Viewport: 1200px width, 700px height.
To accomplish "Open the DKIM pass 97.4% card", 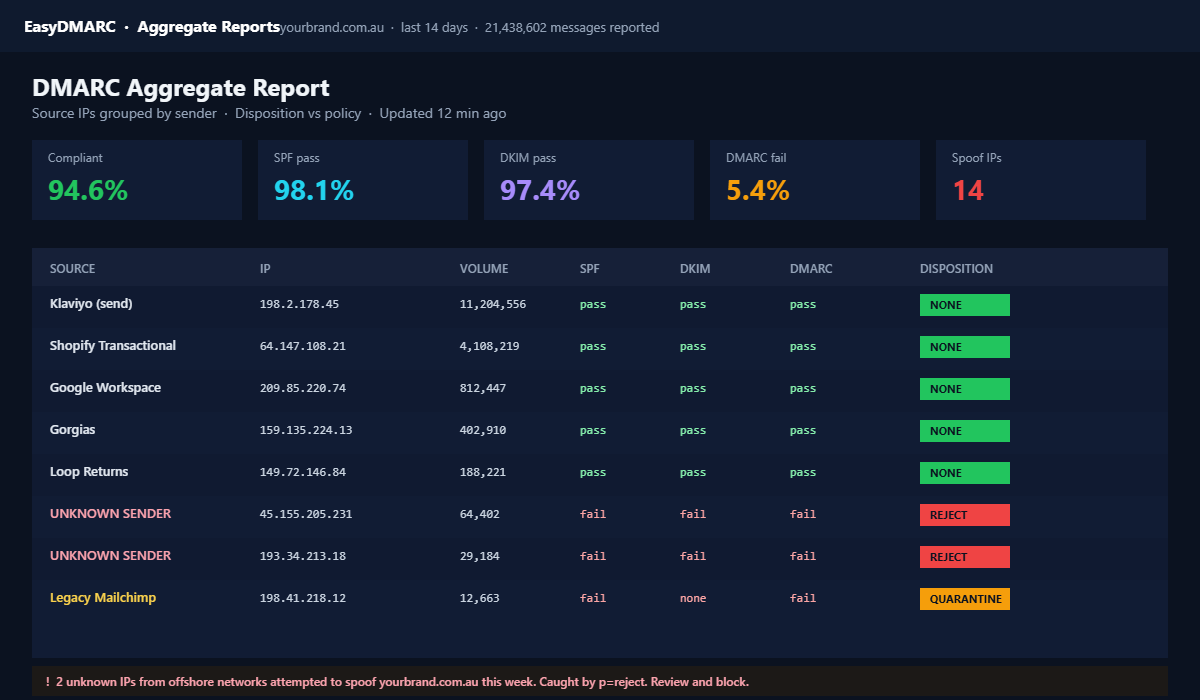I will point(589,180).
